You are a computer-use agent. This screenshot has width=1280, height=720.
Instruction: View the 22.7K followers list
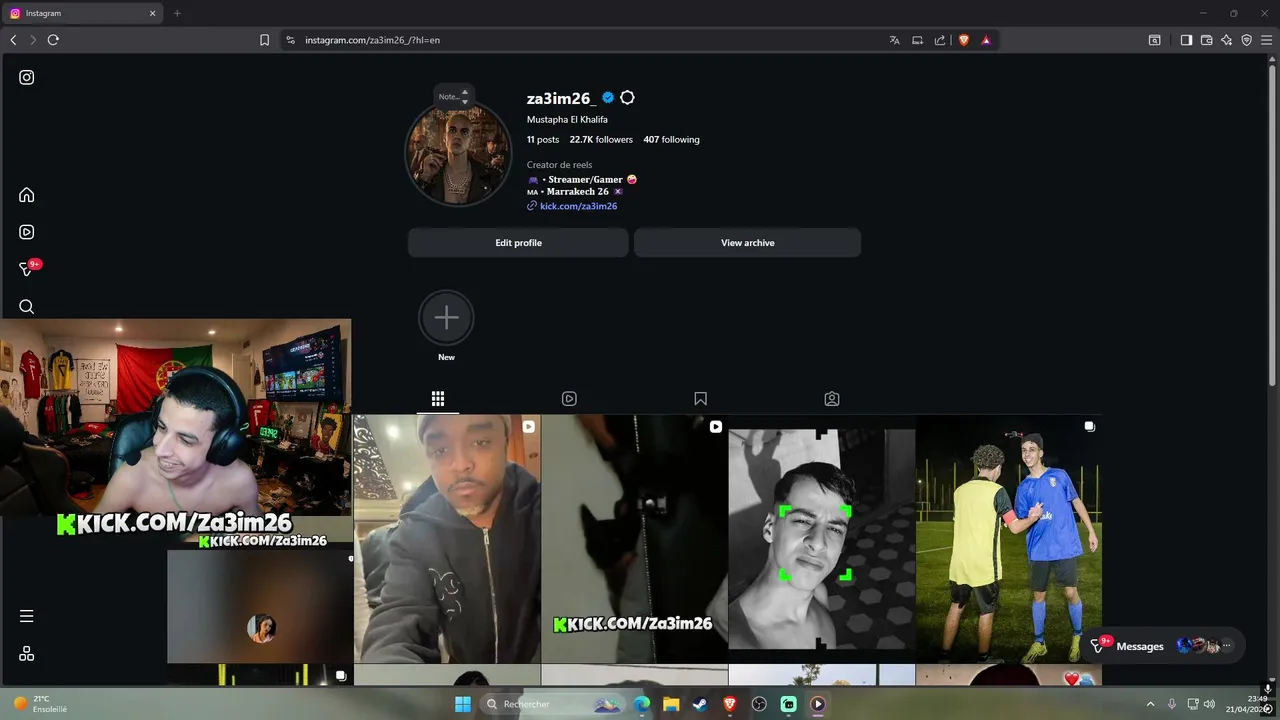[601, 140]
